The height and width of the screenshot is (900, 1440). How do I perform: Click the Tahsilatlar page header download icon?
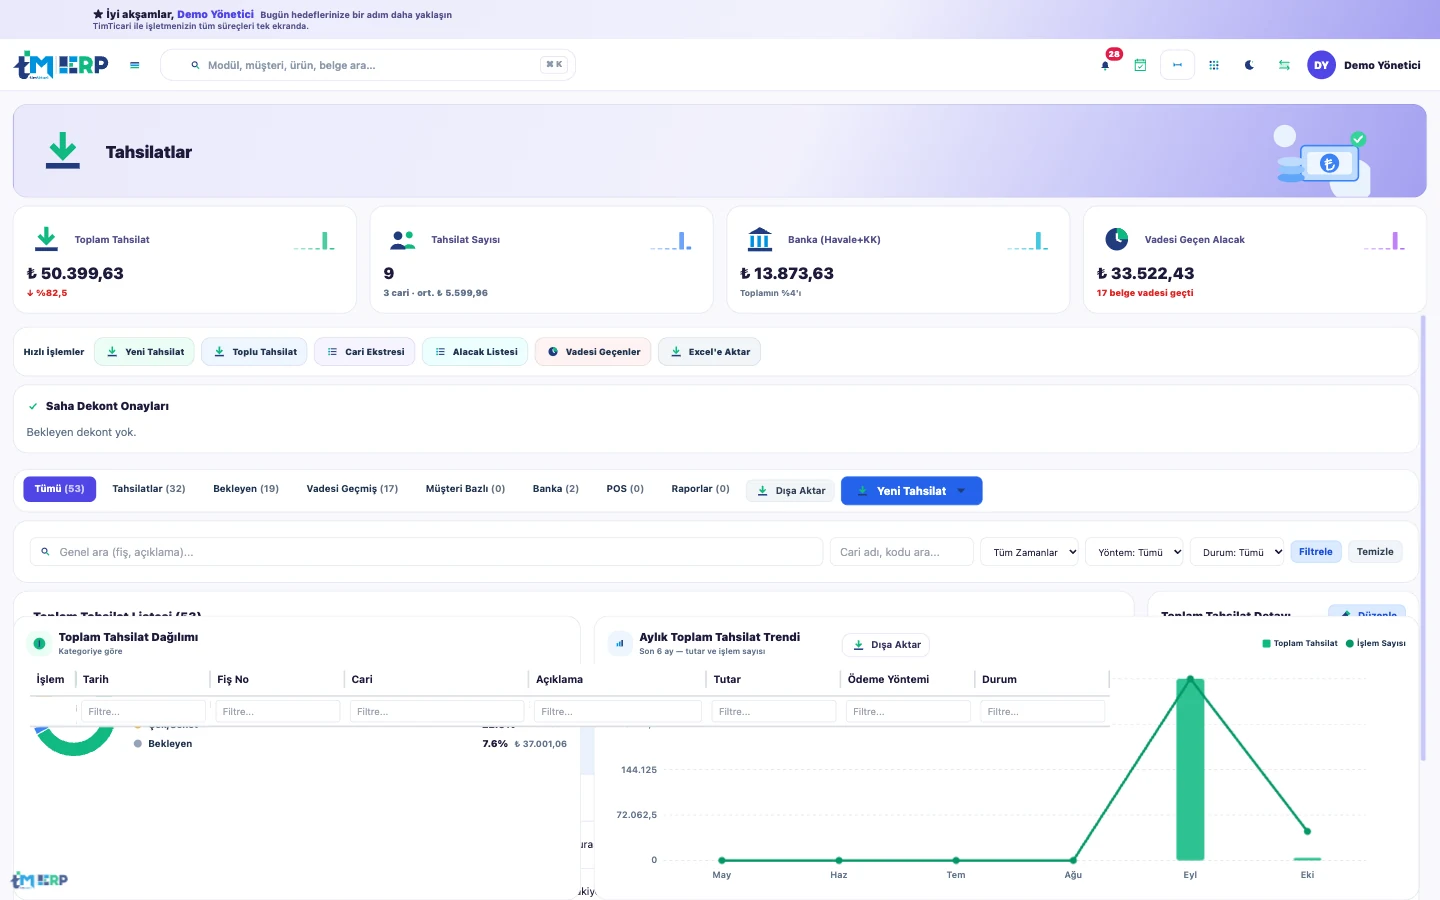point(63,151)
